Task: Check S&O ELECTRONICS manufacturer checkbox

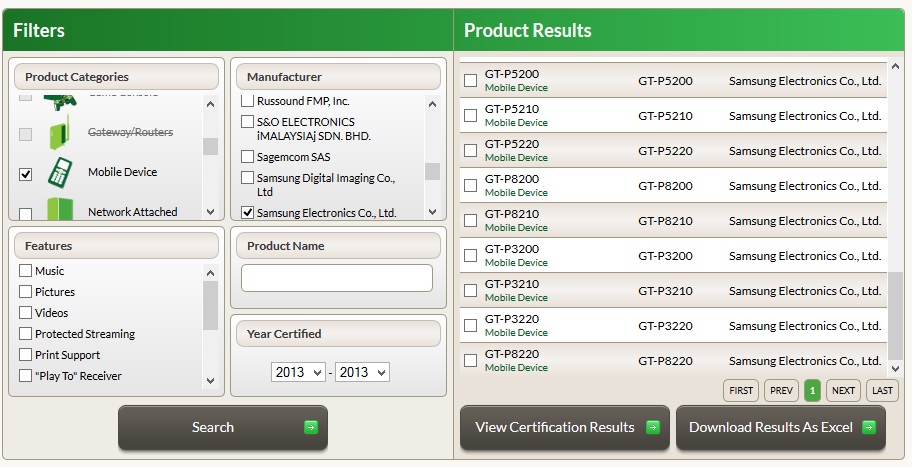Action: (247, 122)
